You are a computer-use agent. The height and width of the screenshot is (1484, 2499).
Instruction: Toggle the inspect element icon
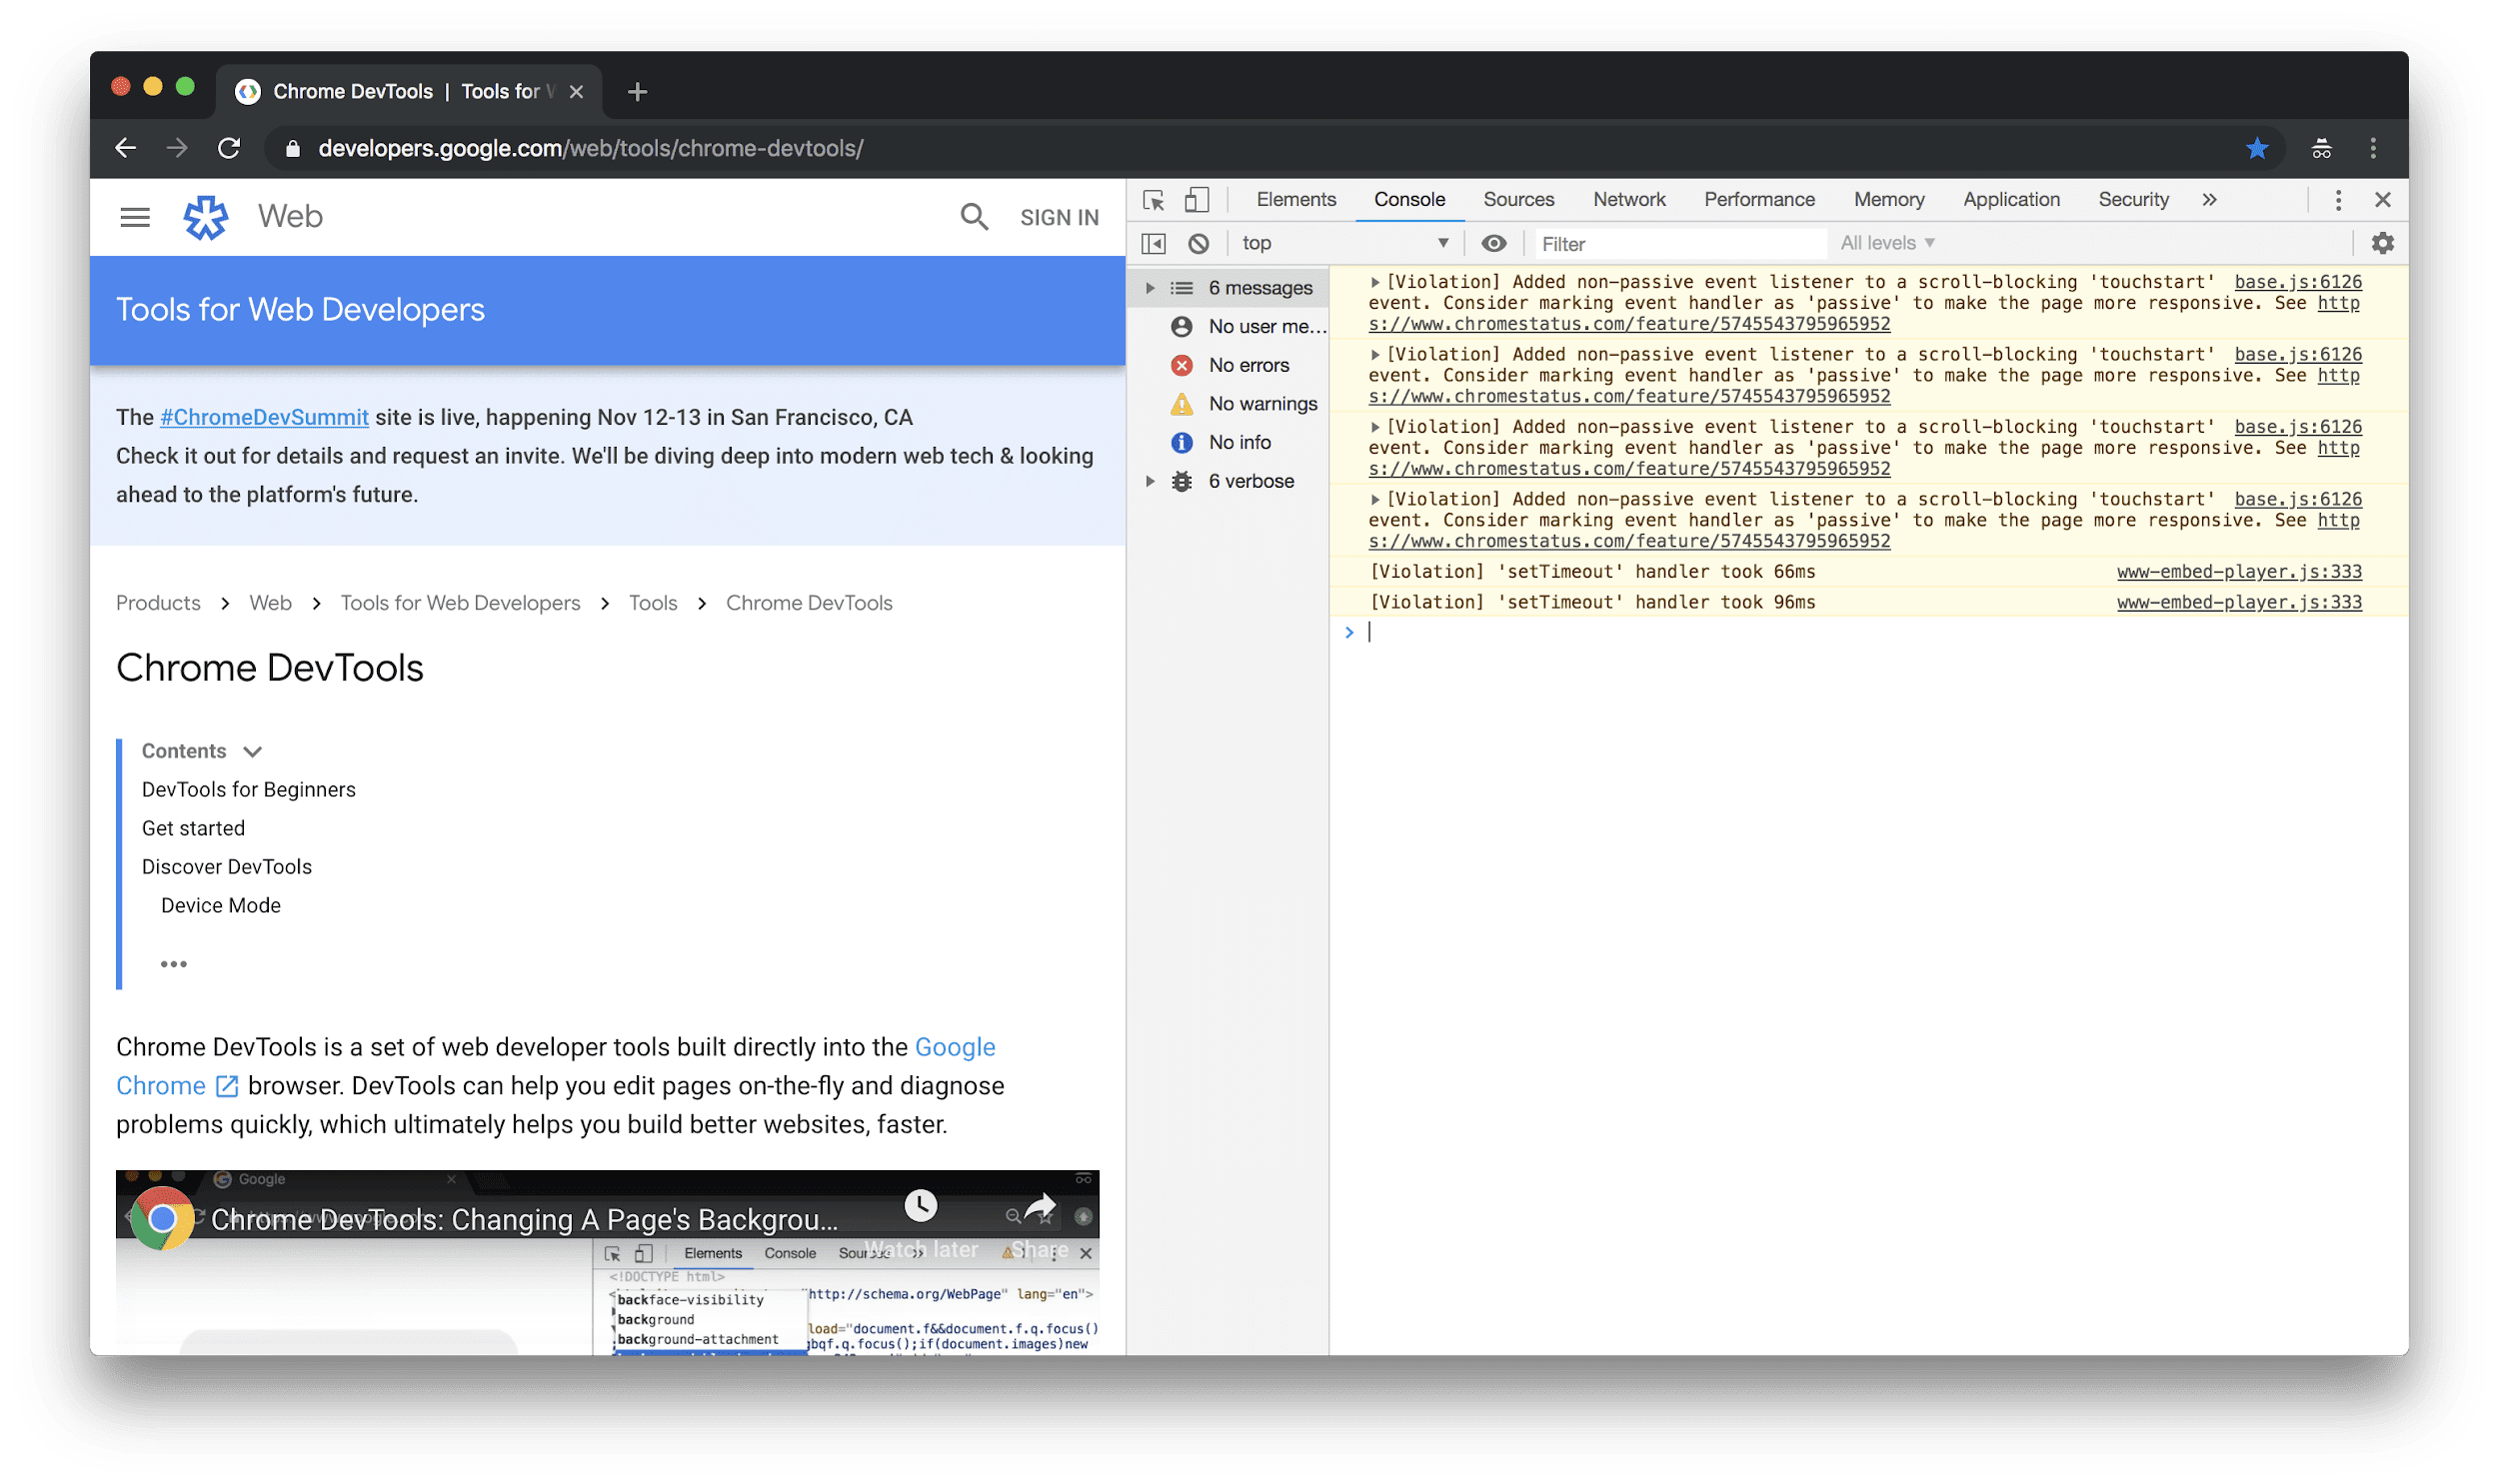[x=1153, y=200]
